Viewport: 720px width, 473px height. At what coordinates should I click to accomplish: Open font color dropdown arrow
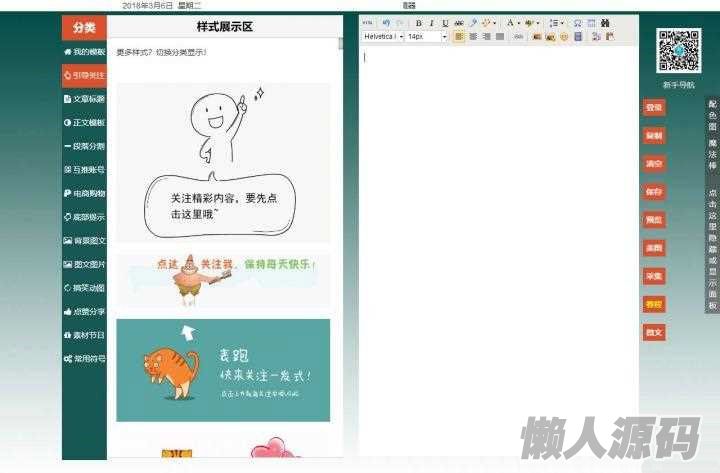pos(518,23)
